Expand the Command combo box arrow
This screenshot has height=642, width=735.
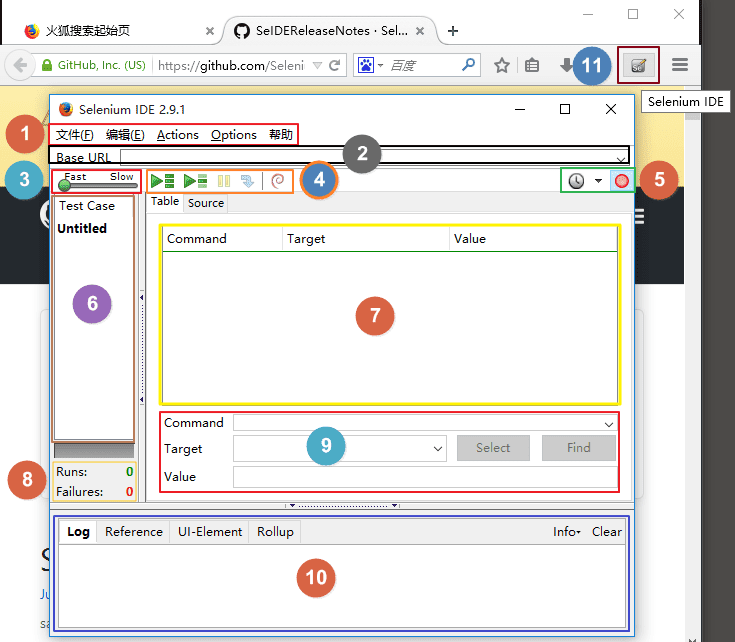[x=608, y=425]
